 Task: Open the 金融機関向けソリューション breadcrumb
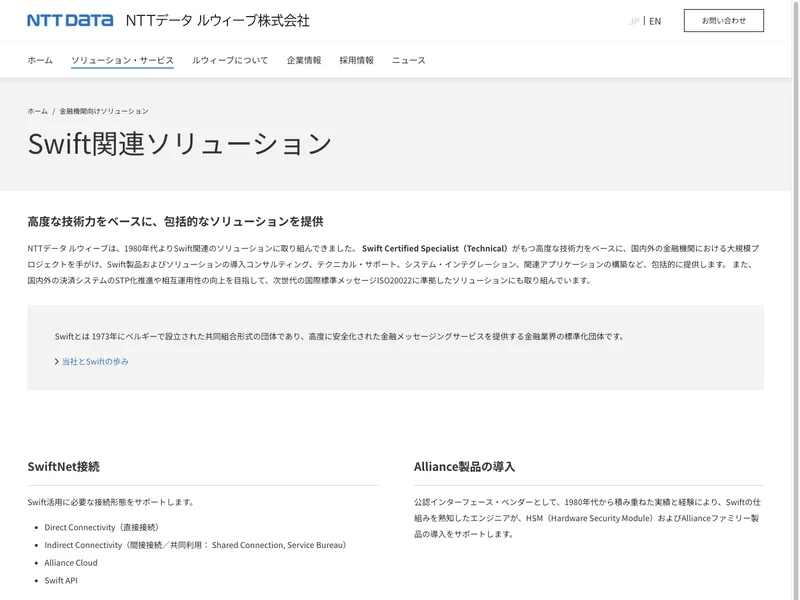(104, 111)
